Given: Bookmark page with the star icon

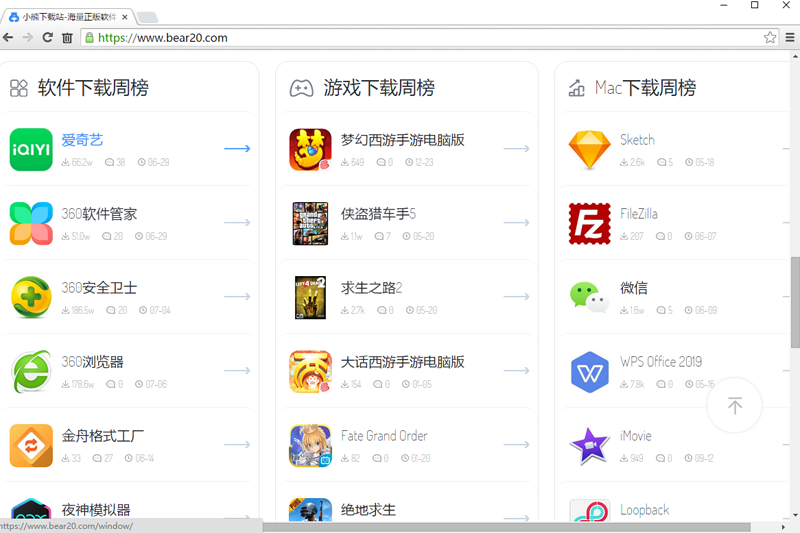Looking at the screenshot, I should point(770,38).
